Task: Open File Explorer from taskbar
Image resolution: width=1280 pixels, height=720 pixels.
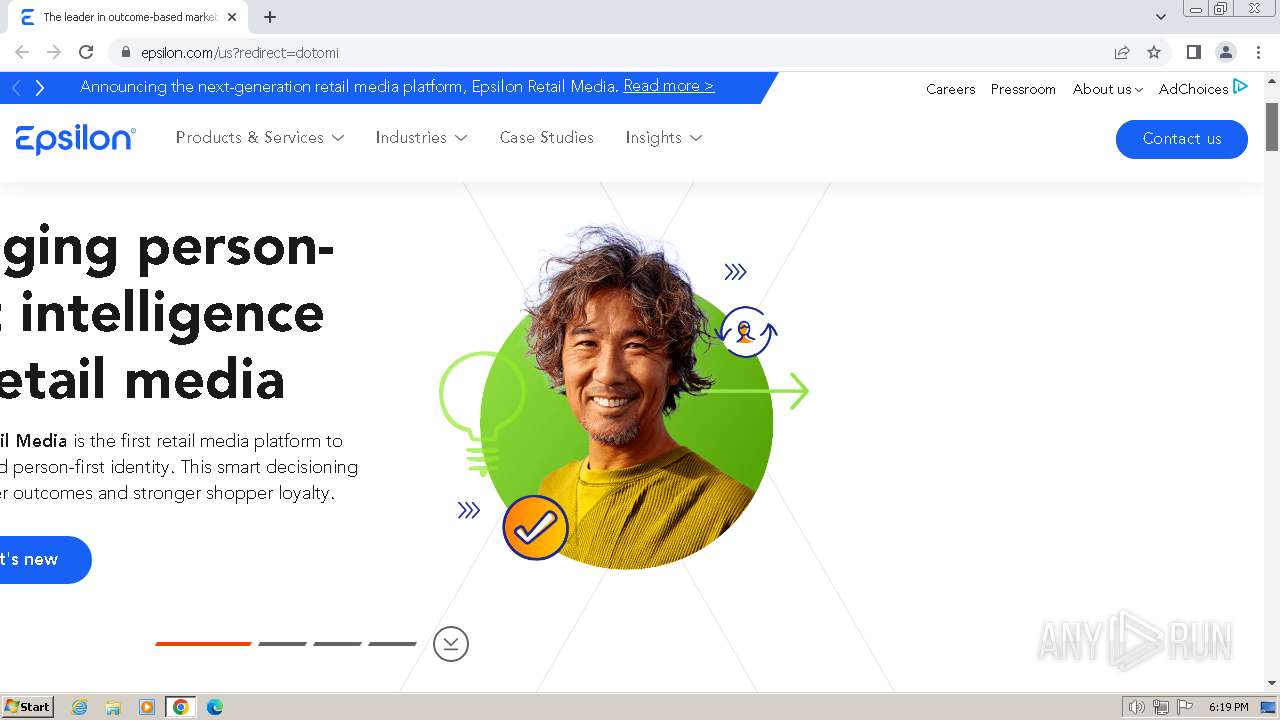Action: [113, 707]
